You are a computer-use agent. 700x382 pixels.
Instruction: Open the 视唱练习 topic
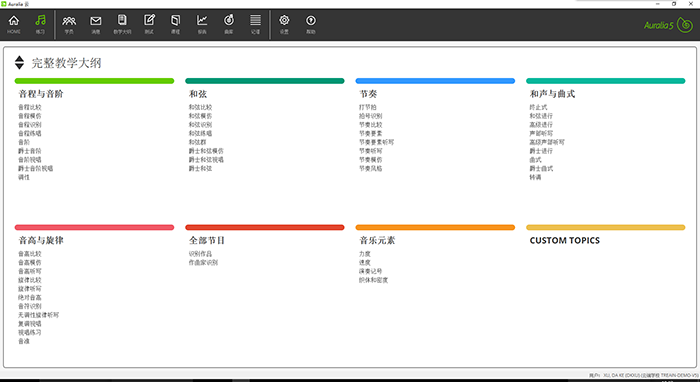point(29,332)
